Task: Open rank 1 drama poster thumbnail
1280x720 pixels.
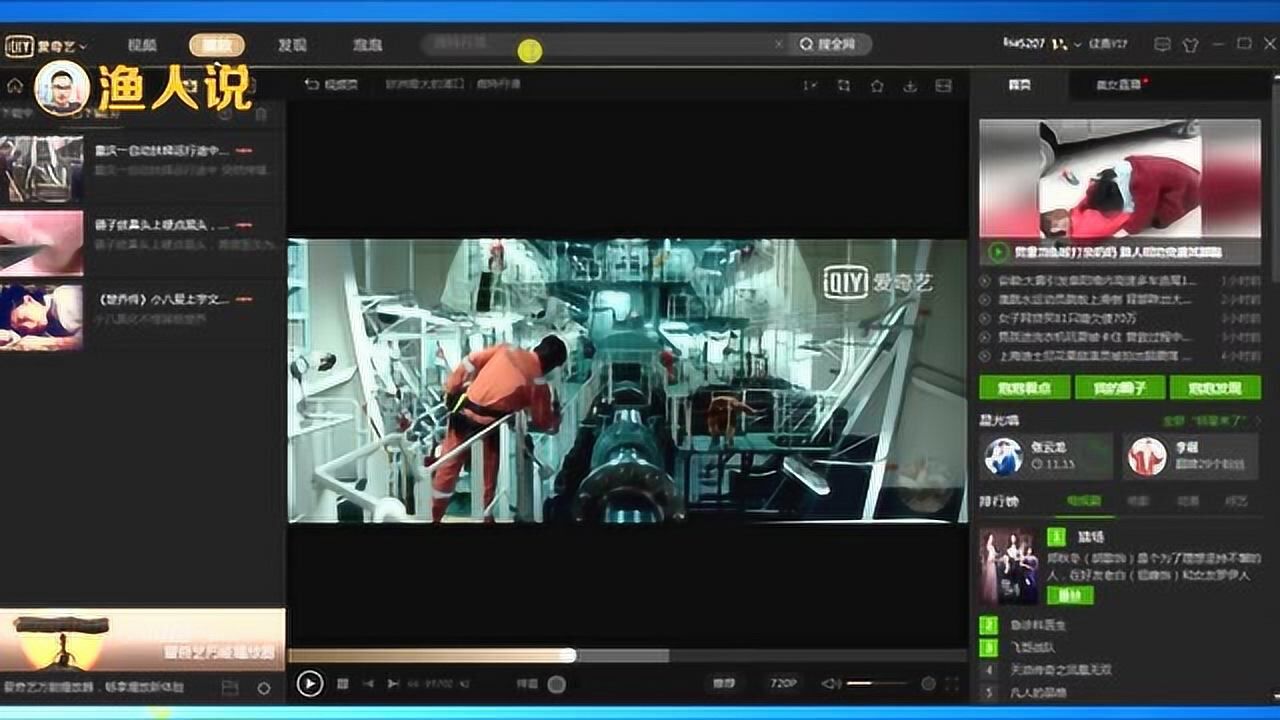Action: tap(1008, 566)
